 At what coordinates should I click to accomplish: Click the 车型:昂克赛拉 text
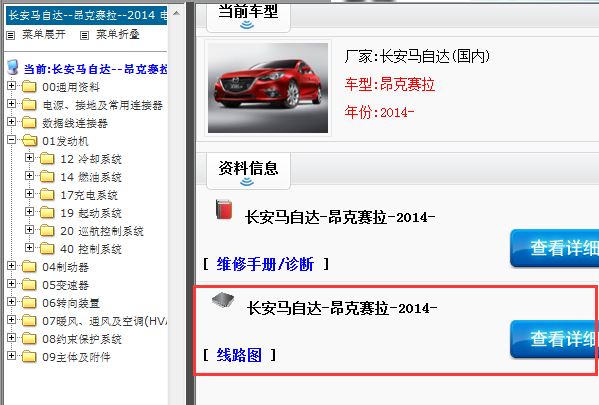click(390, 84)
